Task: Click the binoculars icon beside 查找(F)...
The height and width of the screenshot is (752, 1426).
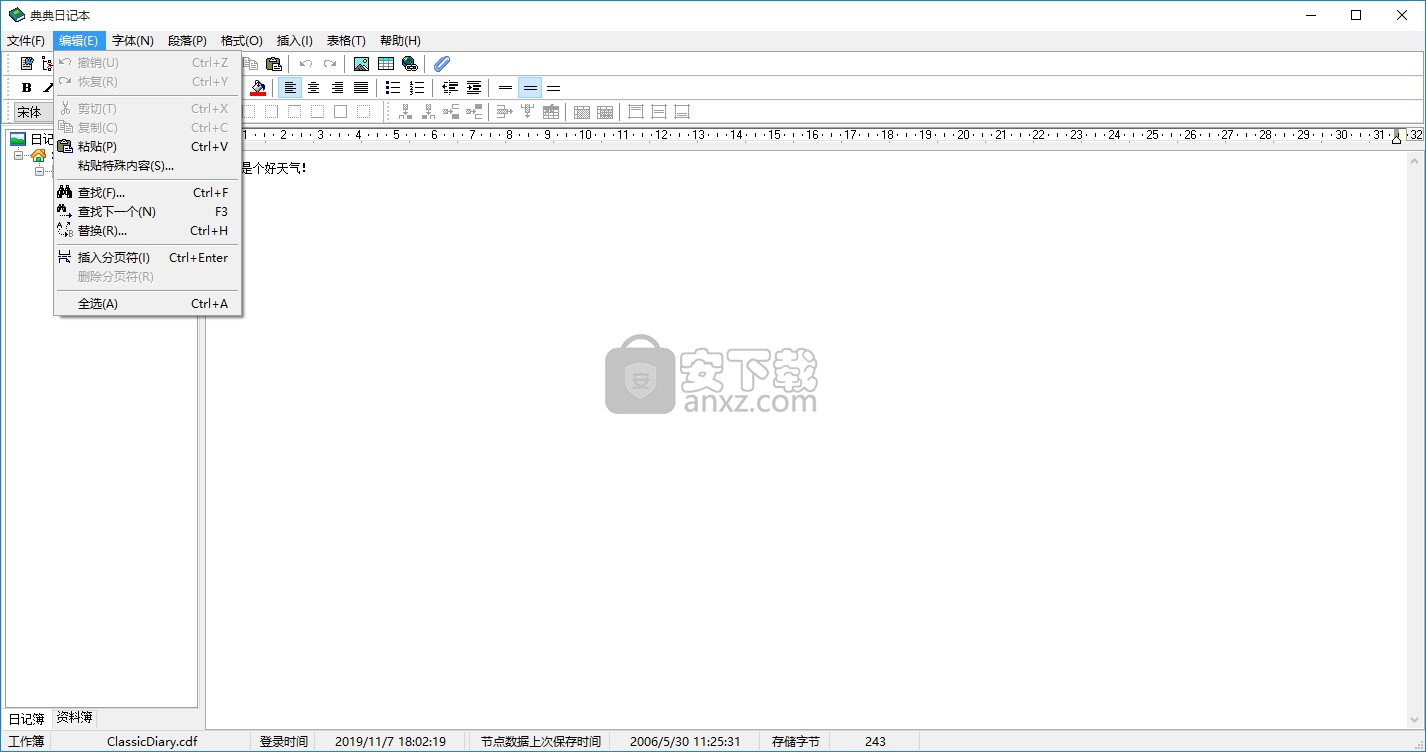Action: tap(65, 192)
